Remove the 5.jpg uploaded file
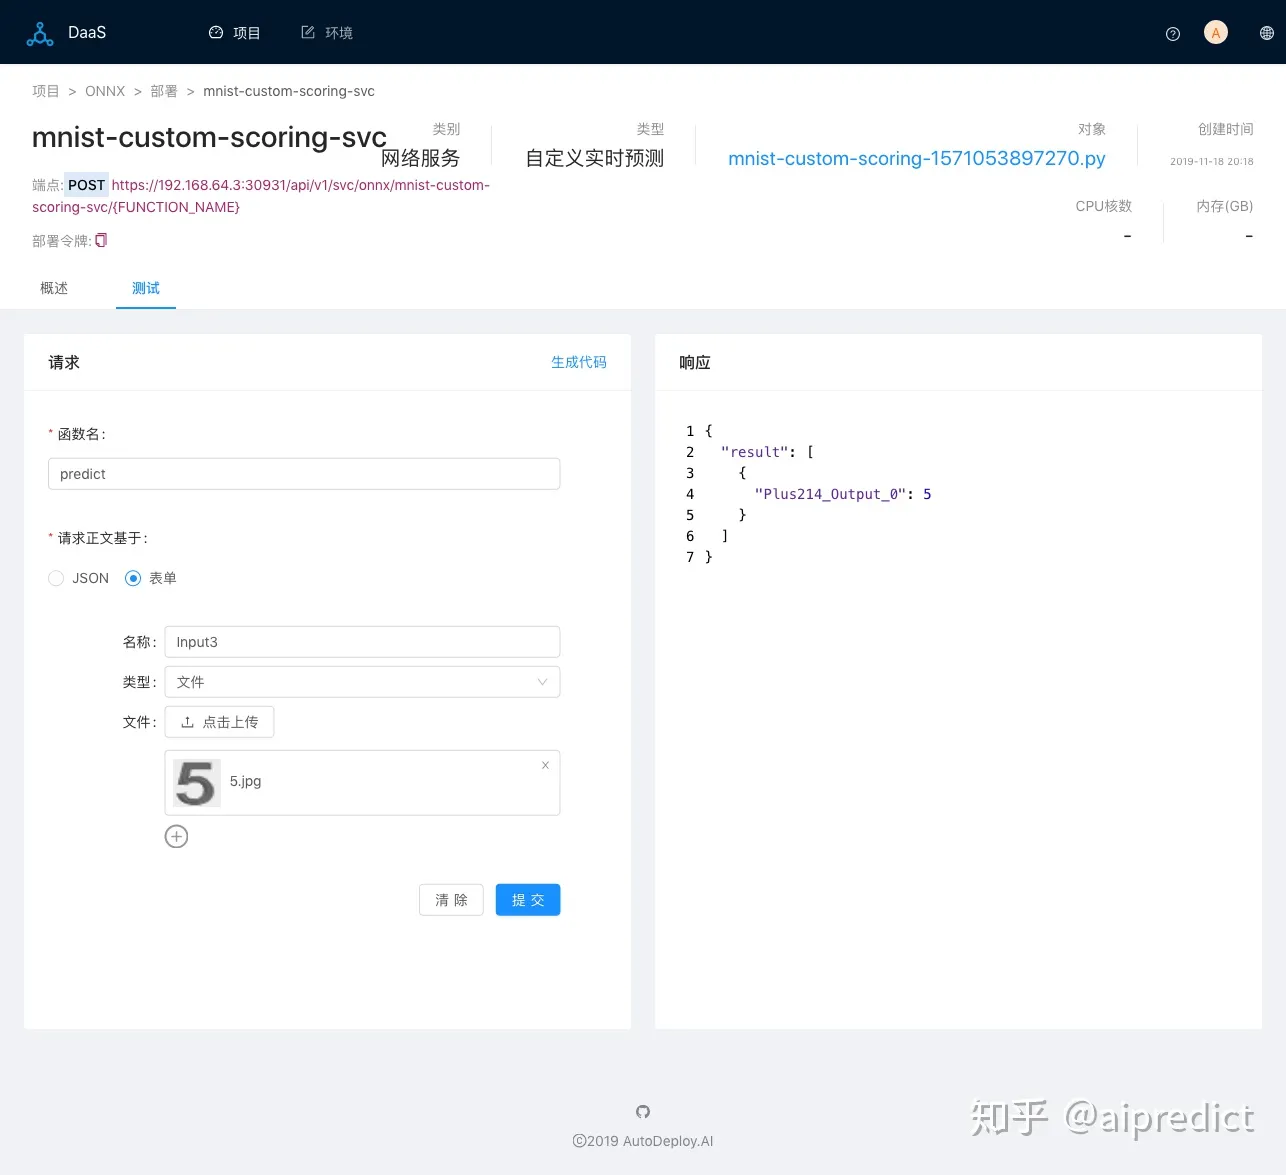Image resolution: width=1286 pixels, height=1175 pixels. (x=545, y=765)
